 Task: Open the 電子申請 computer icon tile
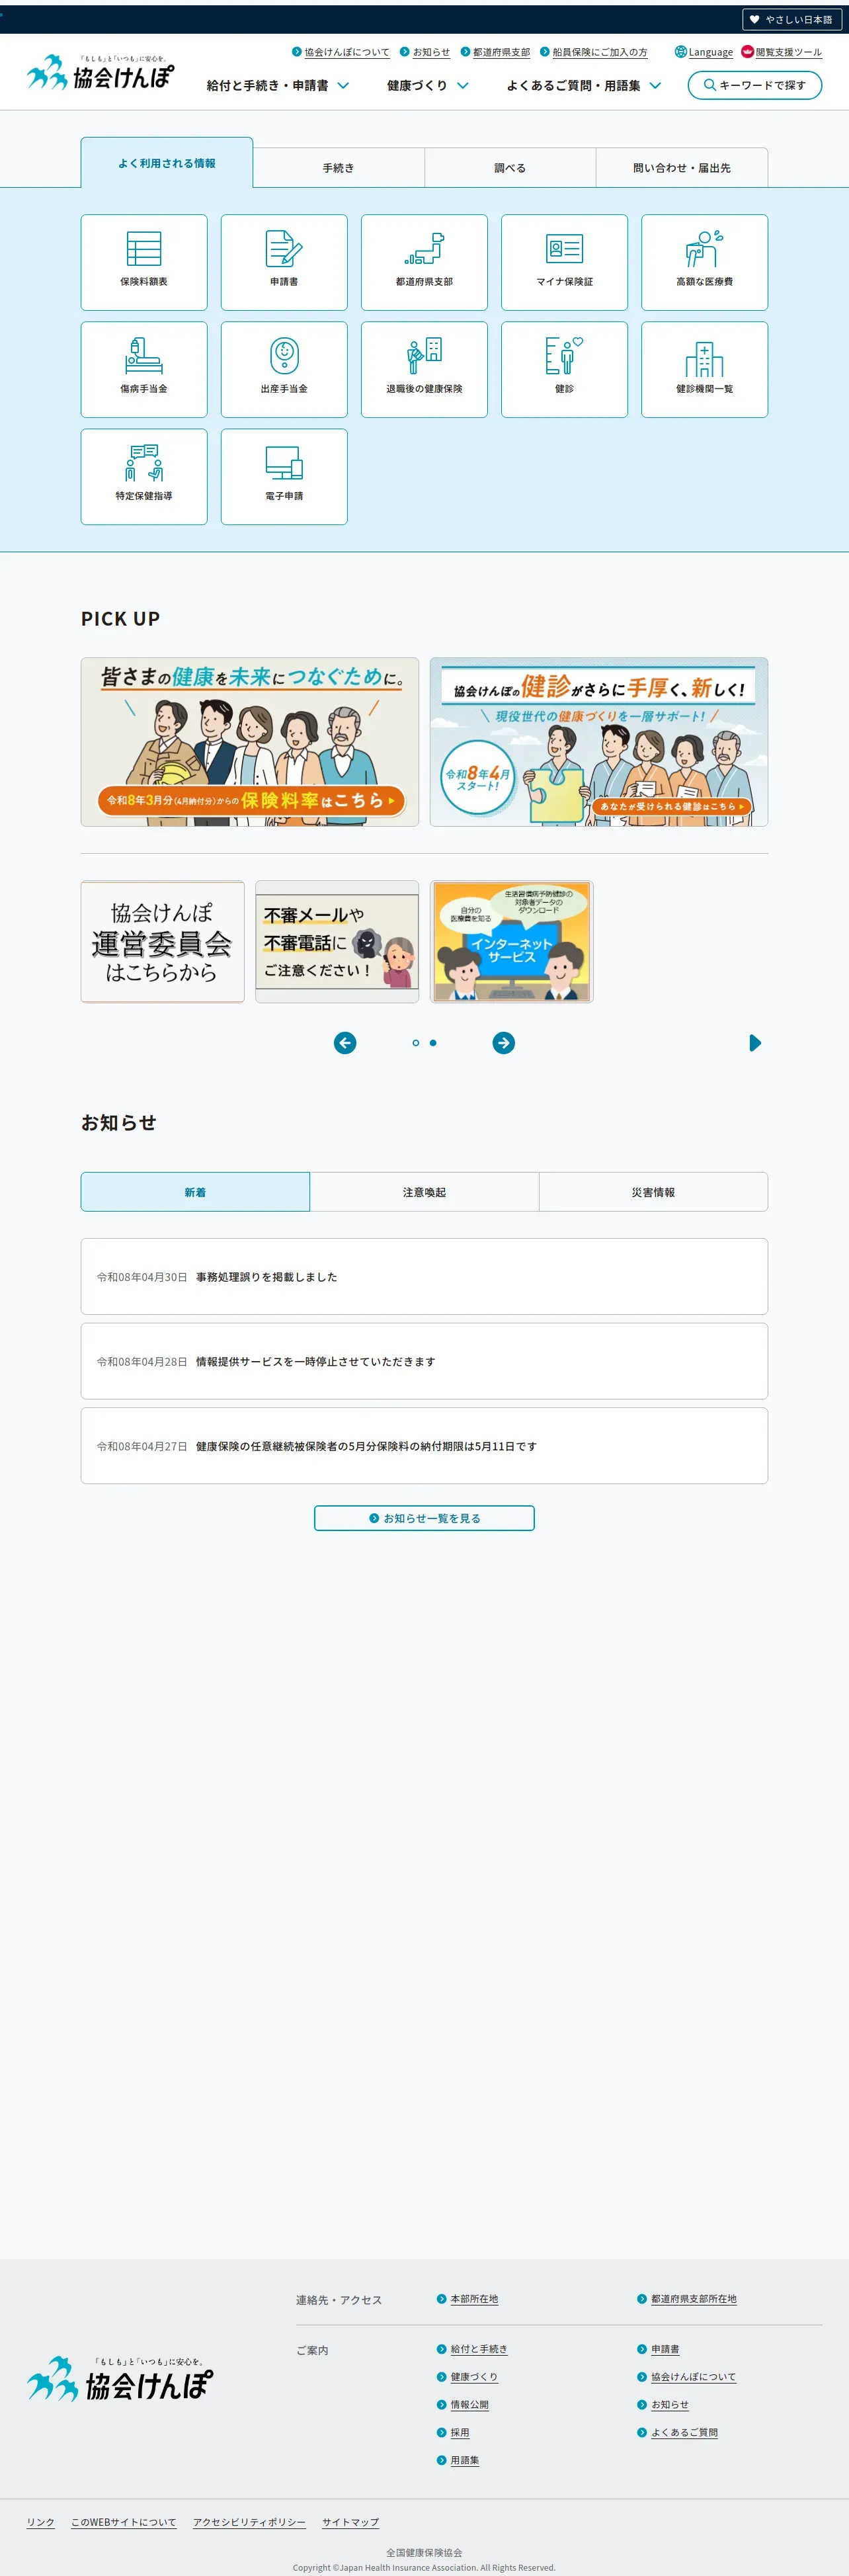click(284, 477)
